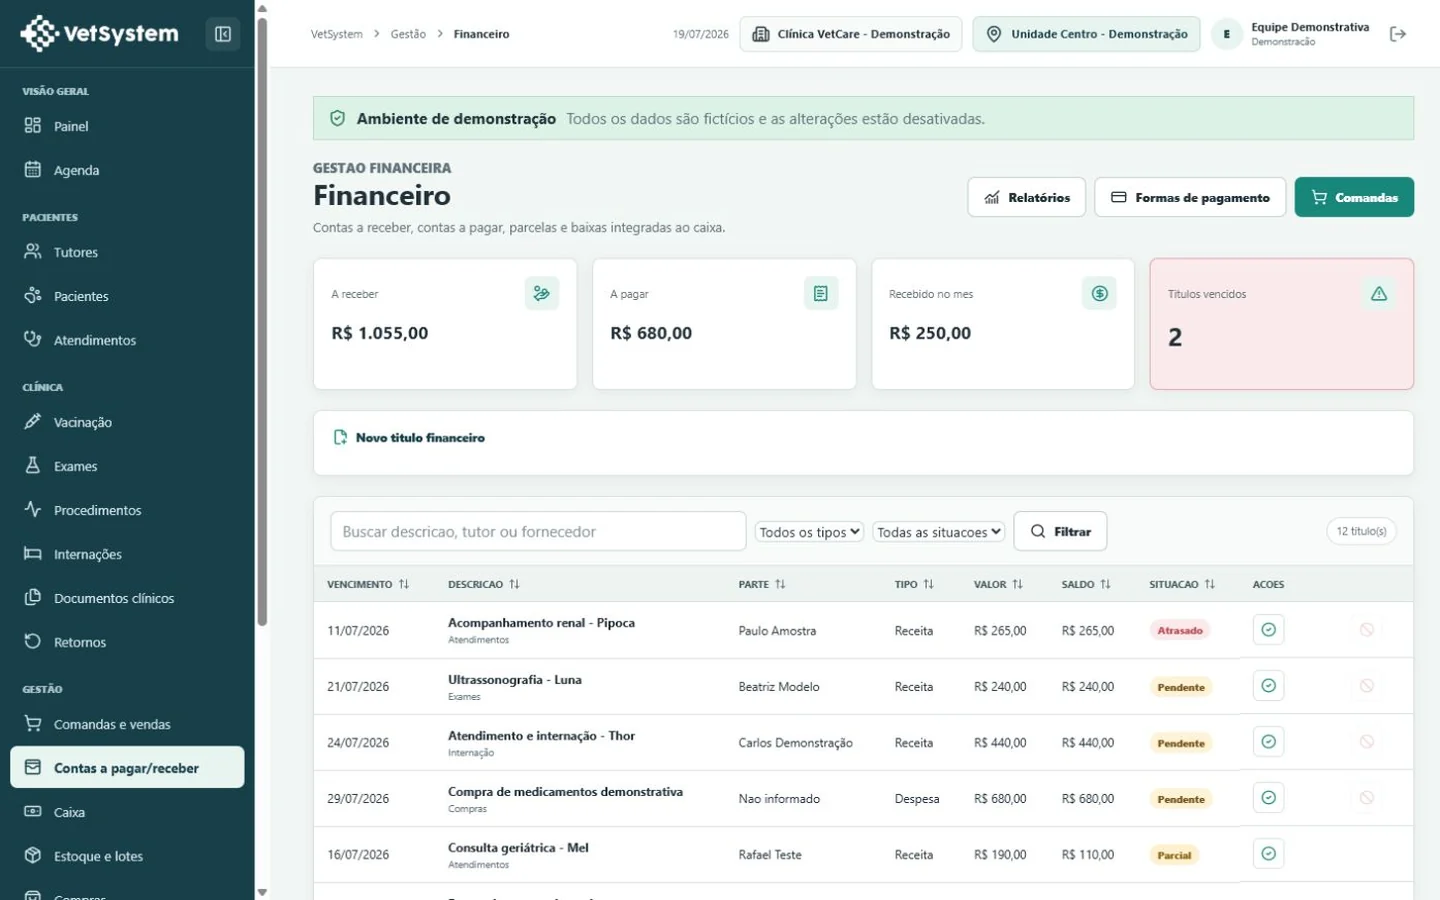Click the Titulos vencidos card
The height and width of the screenshot is (900, 1440).
pyautogui.click(x=1281, y=324)
